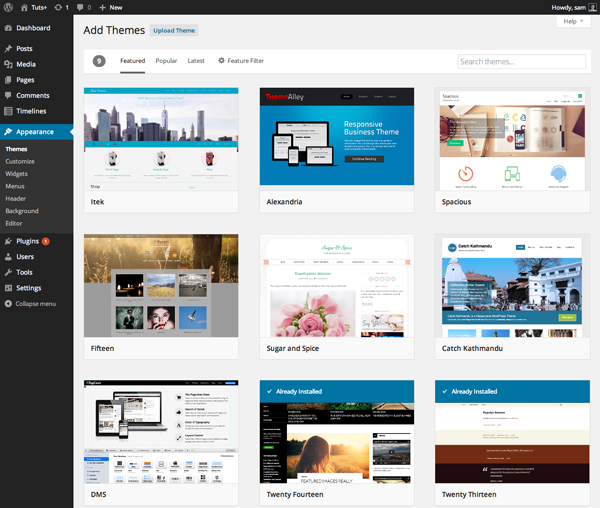600x508 pixels.
Task: Select the Already Installed banner on Twenty Fourteen
Action: click(x=337, y=391)
